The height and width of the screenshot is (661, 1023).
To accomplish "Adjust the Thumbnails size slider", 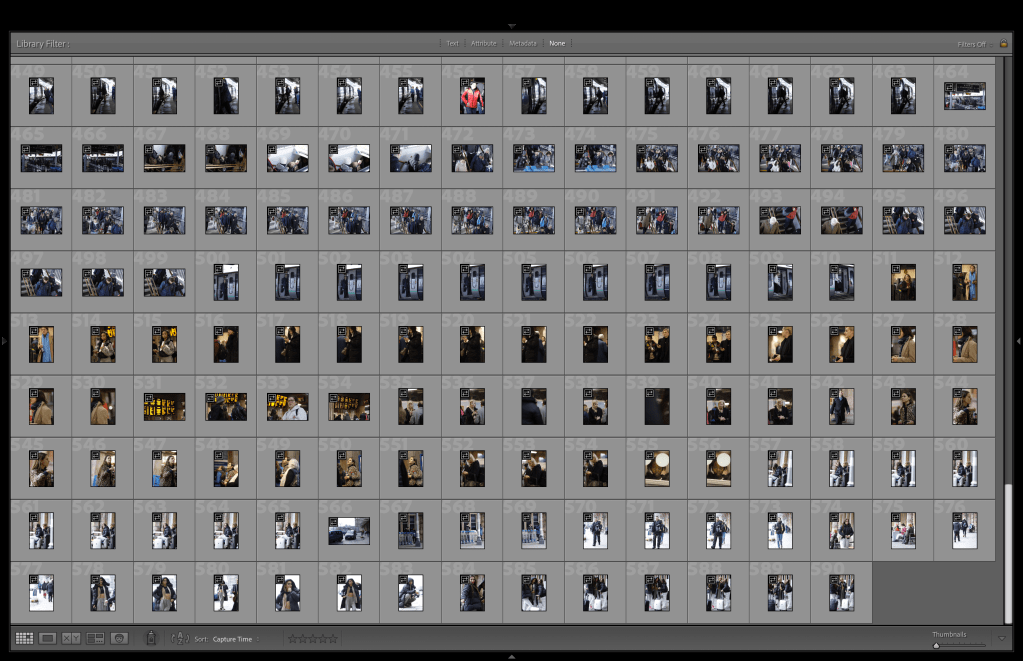I will coord(936,645).
